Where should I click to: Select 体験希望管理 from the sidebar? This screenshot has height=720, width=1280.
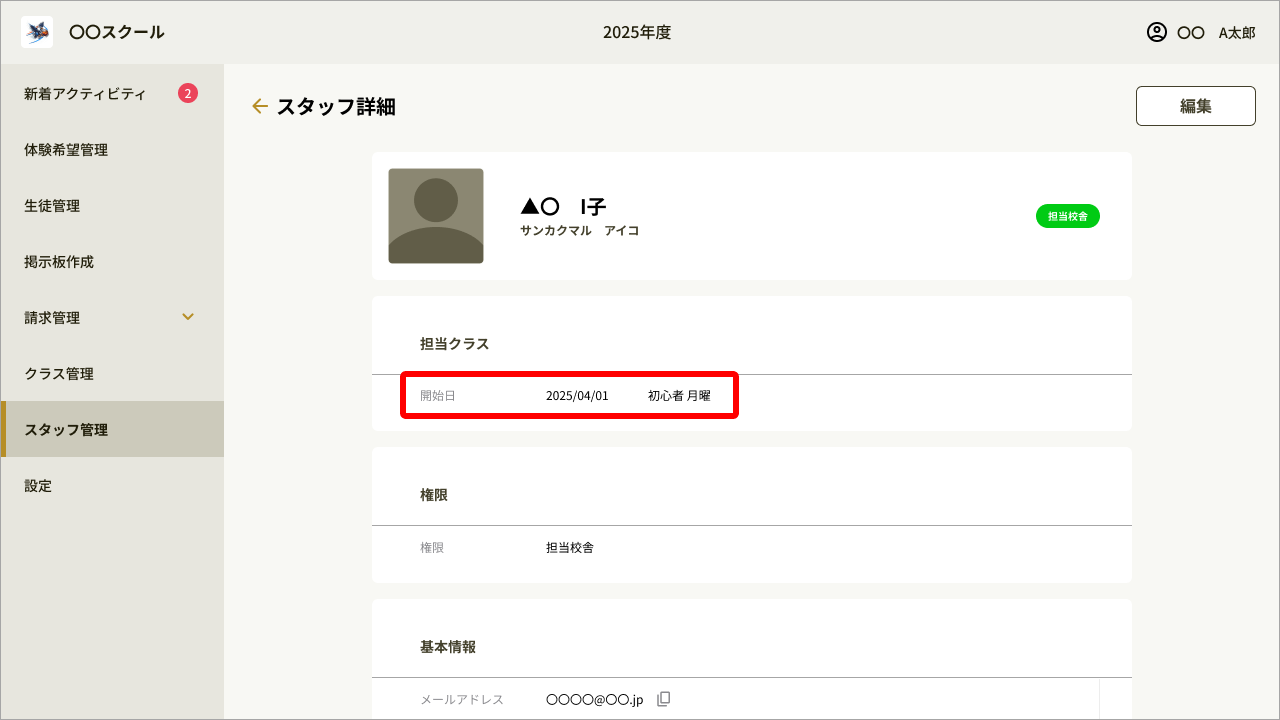pyautogui.click(x=66, y=150)
